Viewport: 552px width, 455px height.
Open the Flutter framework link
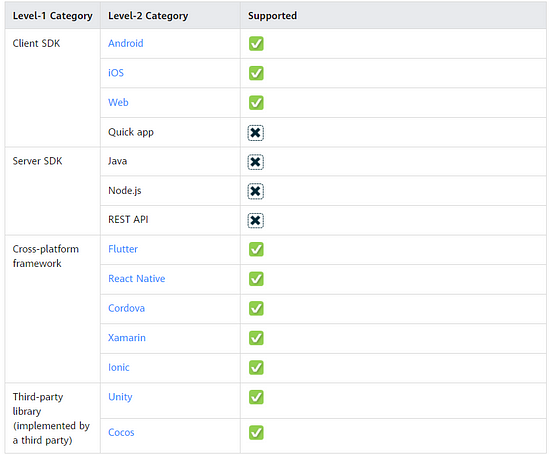(x=123, y=249)
